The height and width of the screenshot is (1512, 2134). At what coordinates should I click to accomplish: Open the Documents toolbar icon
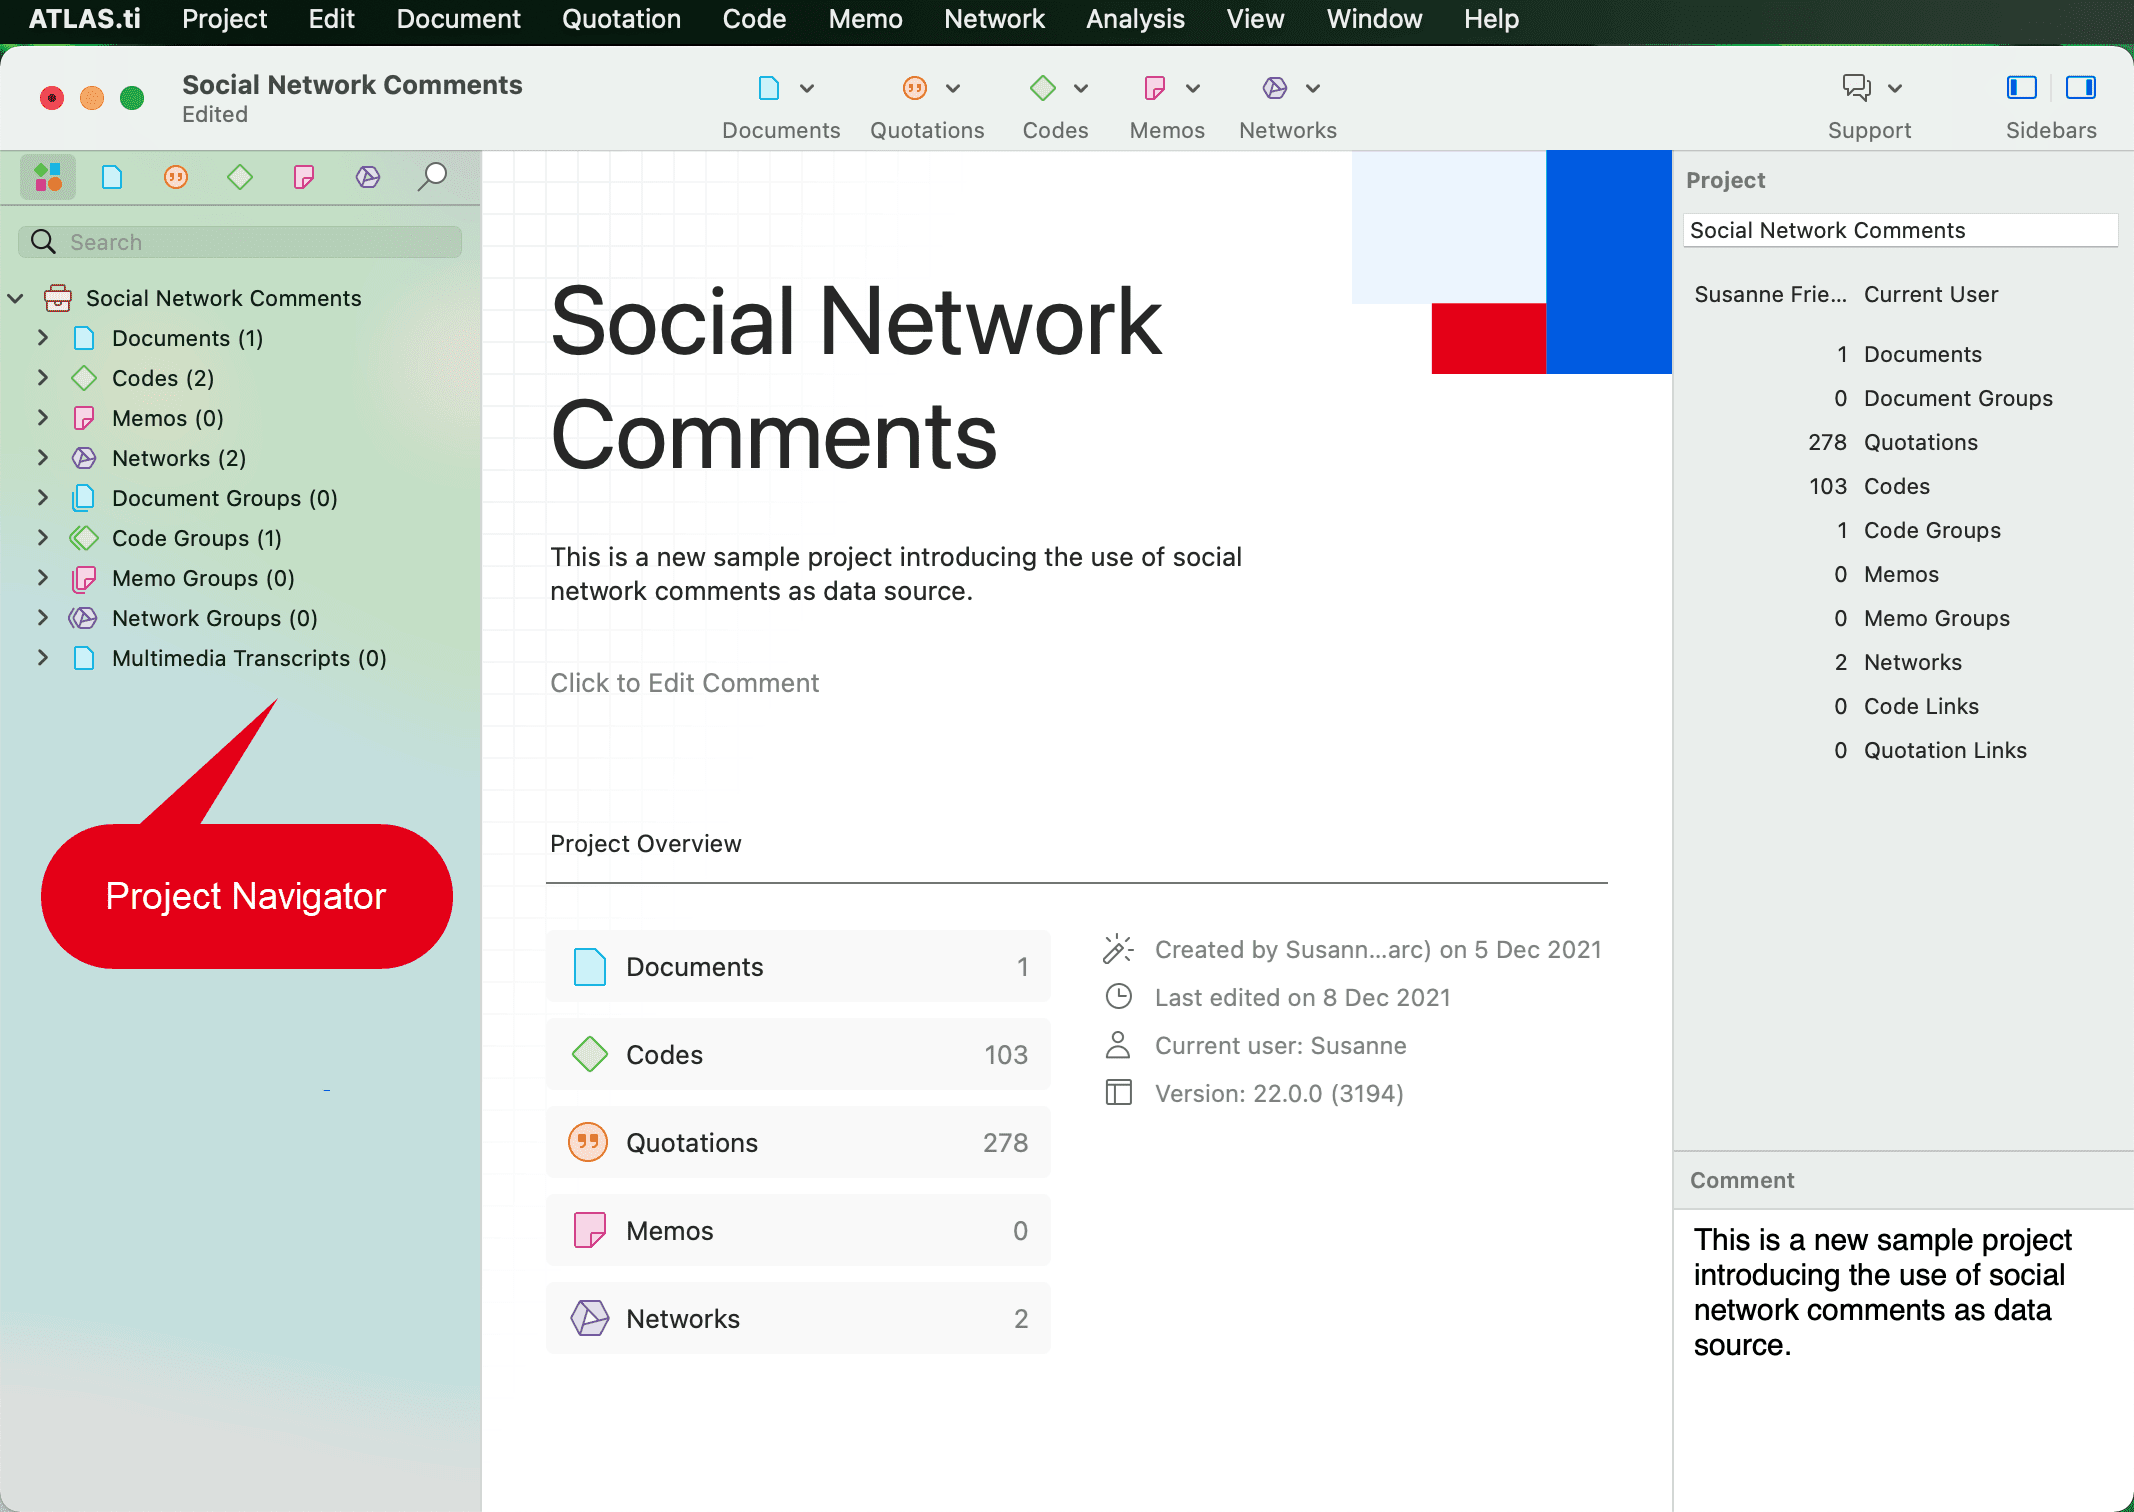(768, 88)
